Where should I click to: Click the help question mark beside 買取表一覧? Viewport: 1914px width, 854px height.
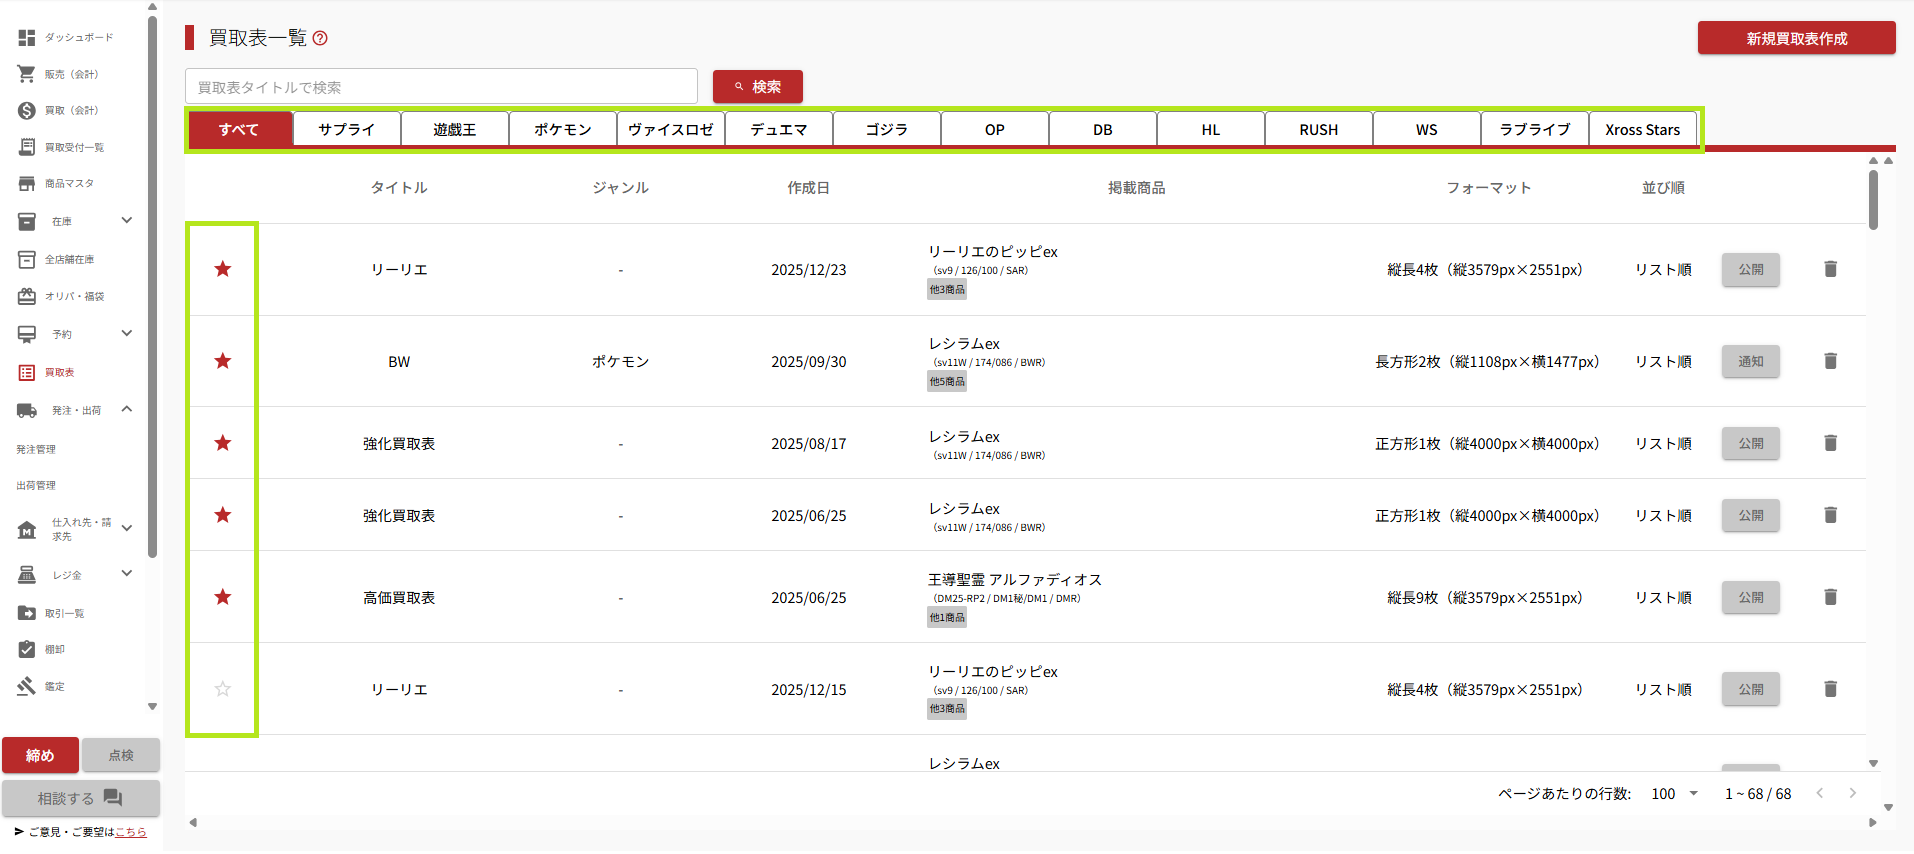pos(320,39)
